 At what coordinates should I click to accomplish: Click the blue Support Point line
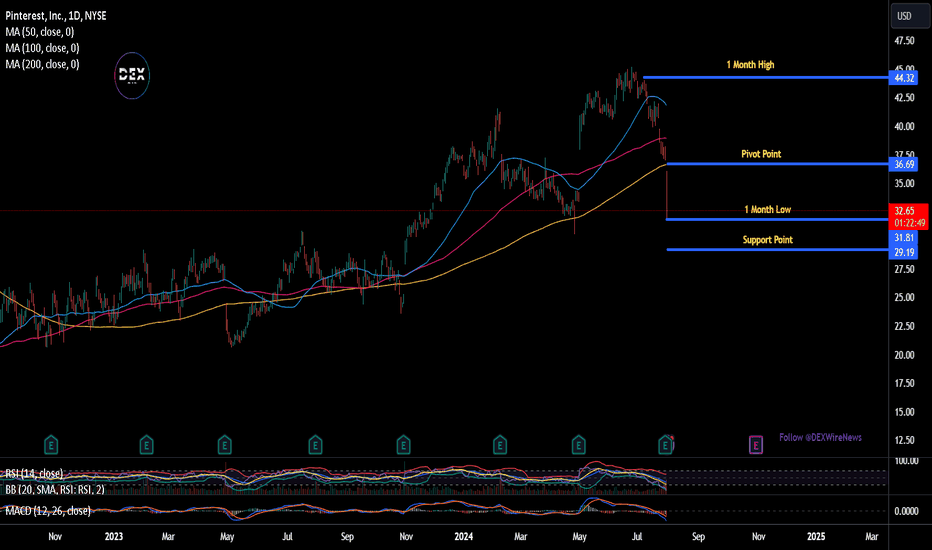click(x=777, y=249)
